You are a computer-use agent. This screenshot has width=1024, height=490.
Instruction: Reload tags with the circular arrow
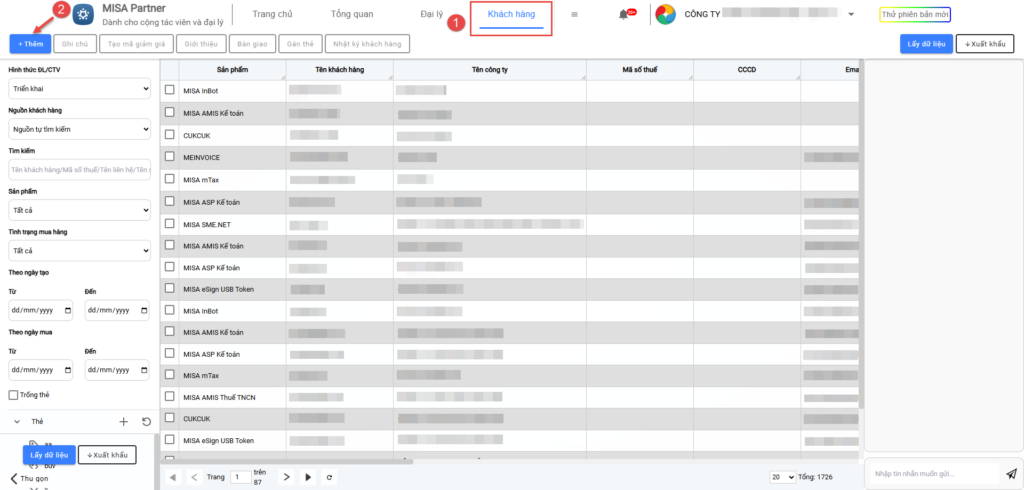click(x=146, y=421)
